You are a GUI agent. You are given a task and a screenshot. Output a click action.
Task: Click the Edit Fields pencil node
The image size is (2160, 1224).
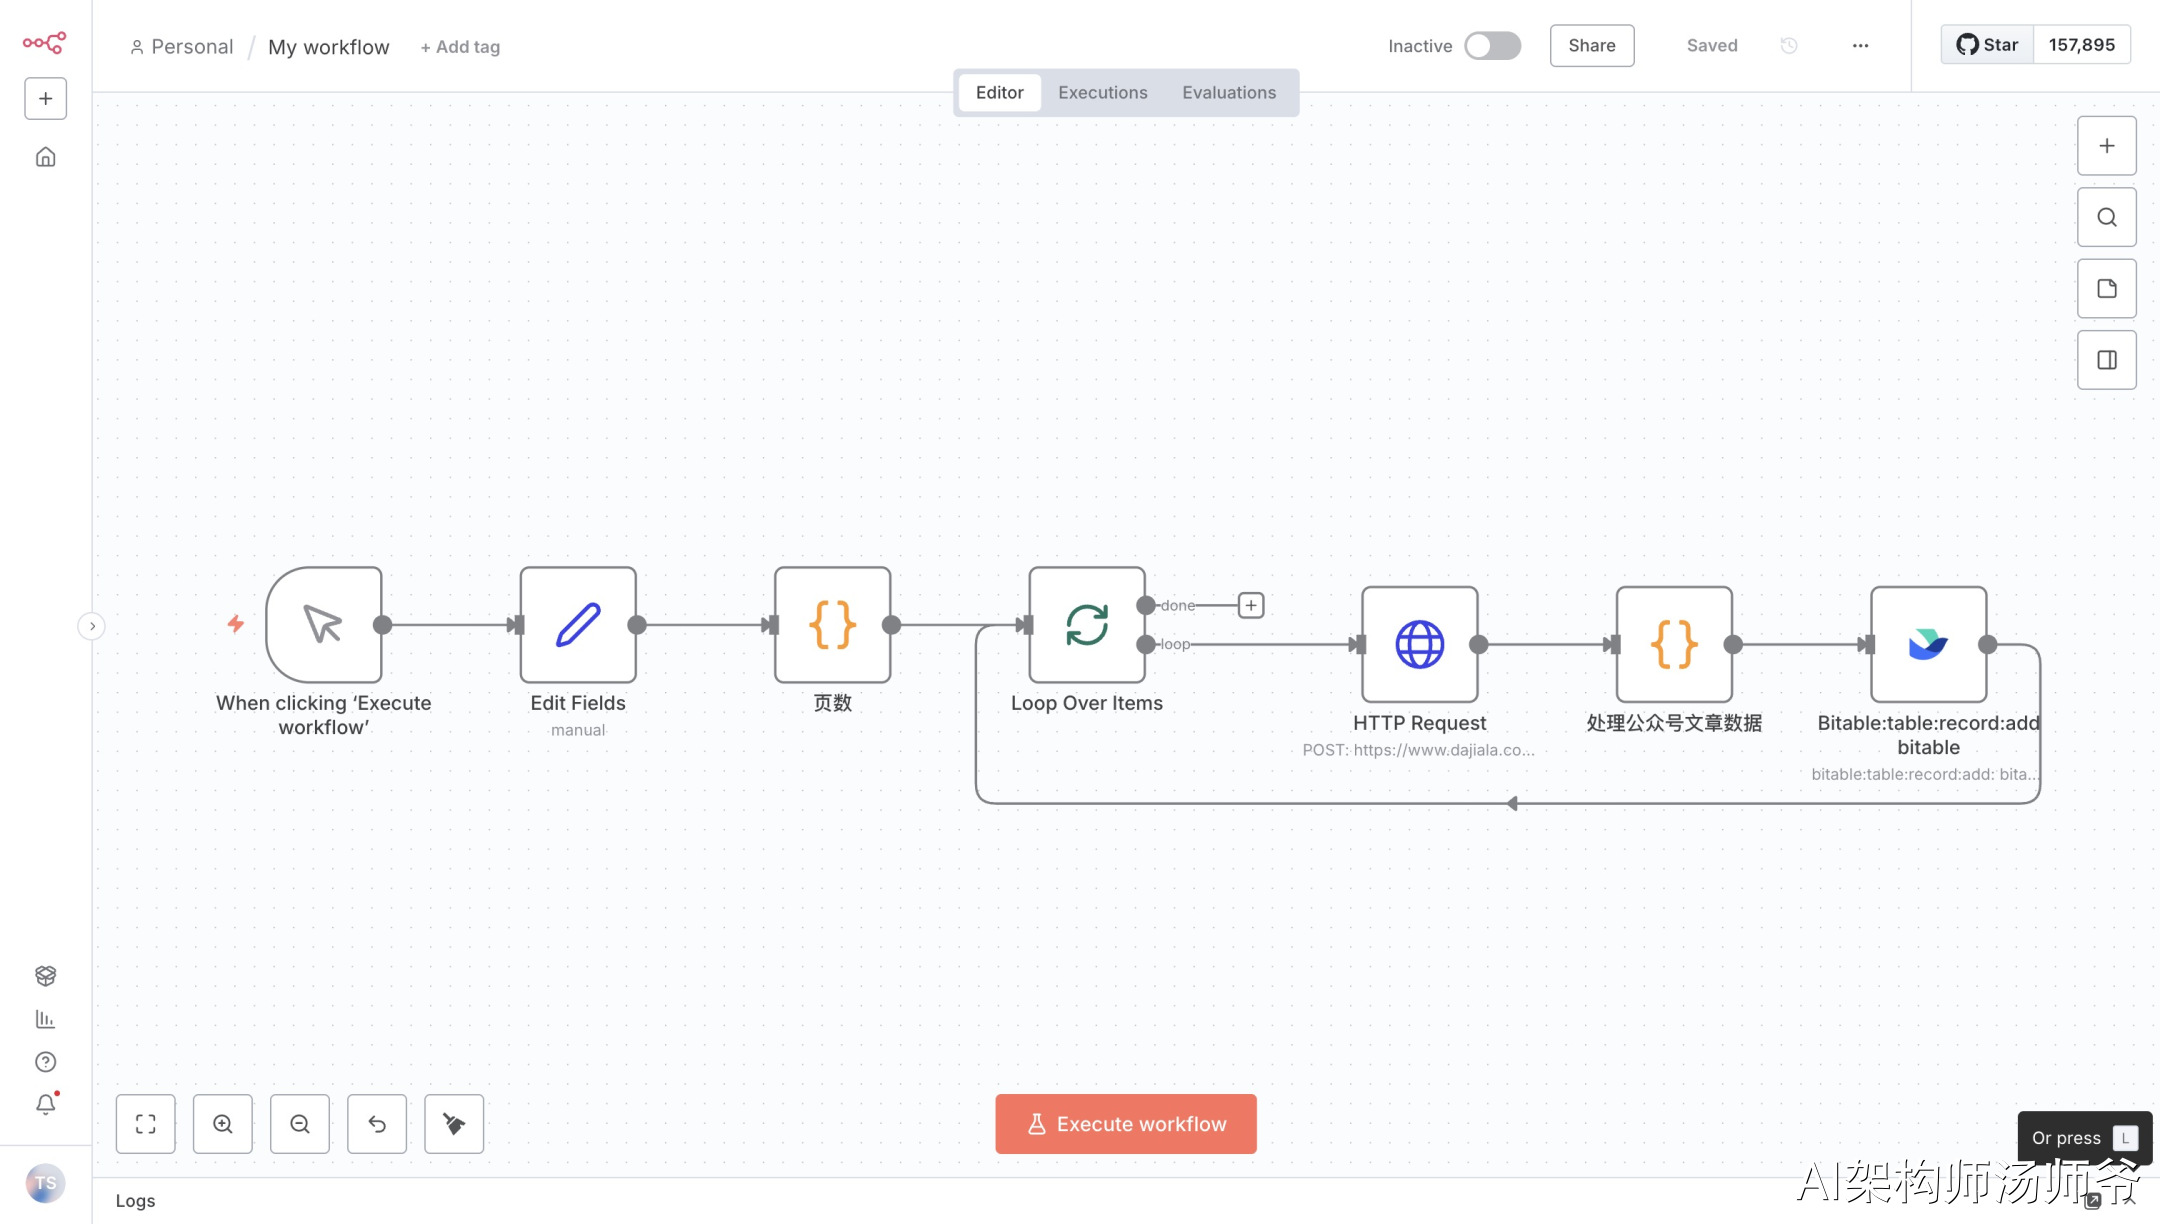(x=578, y=625)
